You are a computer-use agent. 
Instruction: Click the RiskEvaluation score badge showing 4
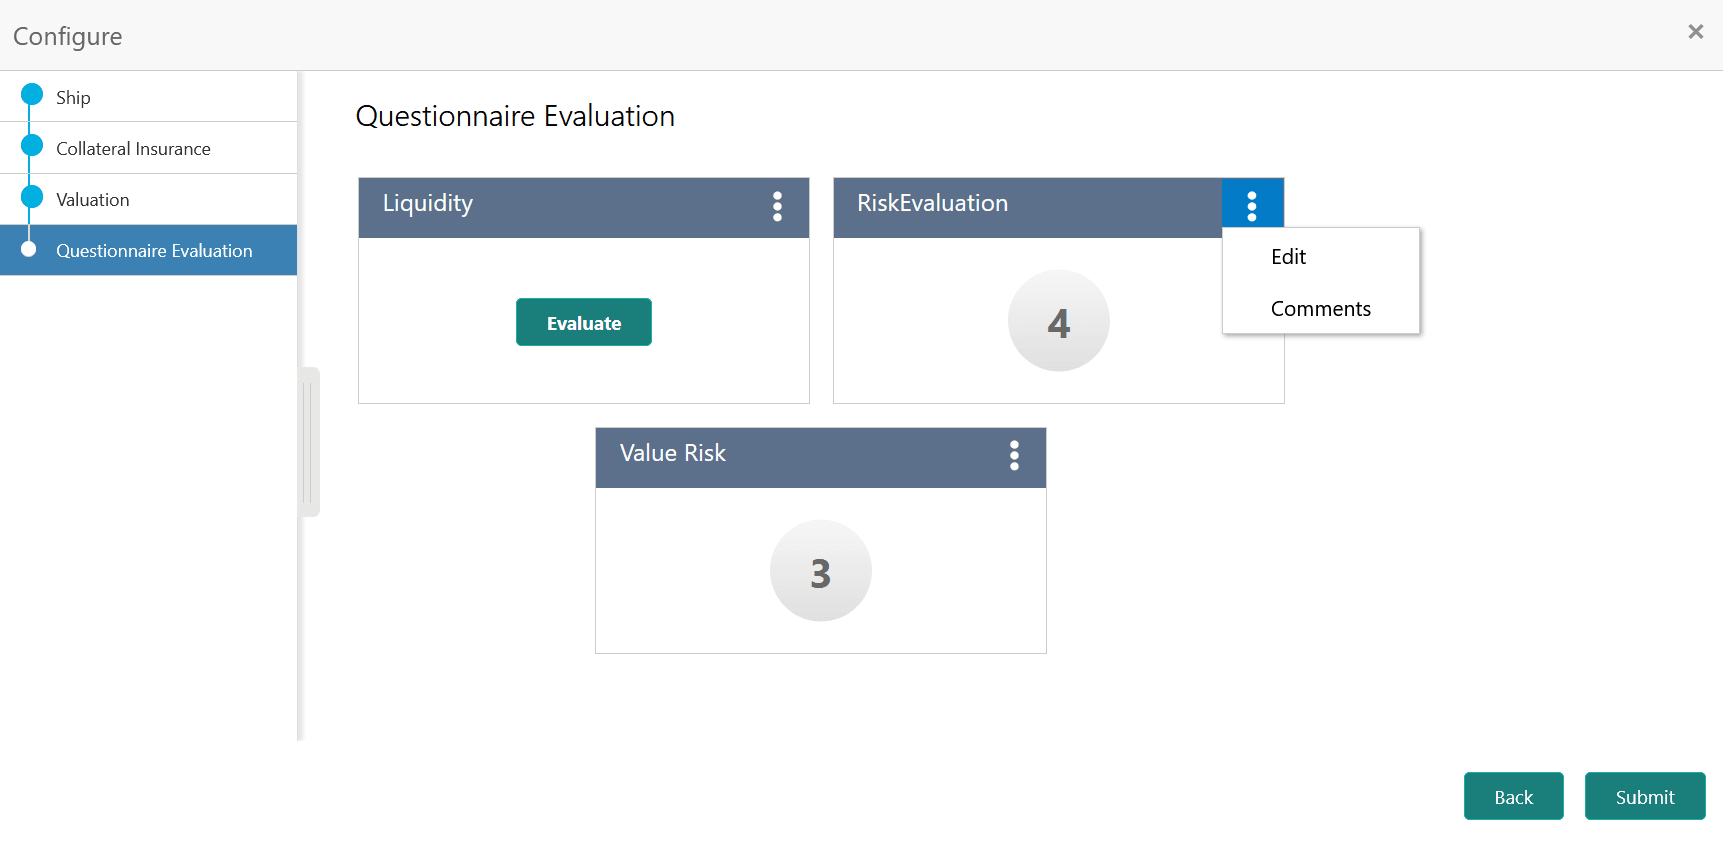pos(1058,321)
